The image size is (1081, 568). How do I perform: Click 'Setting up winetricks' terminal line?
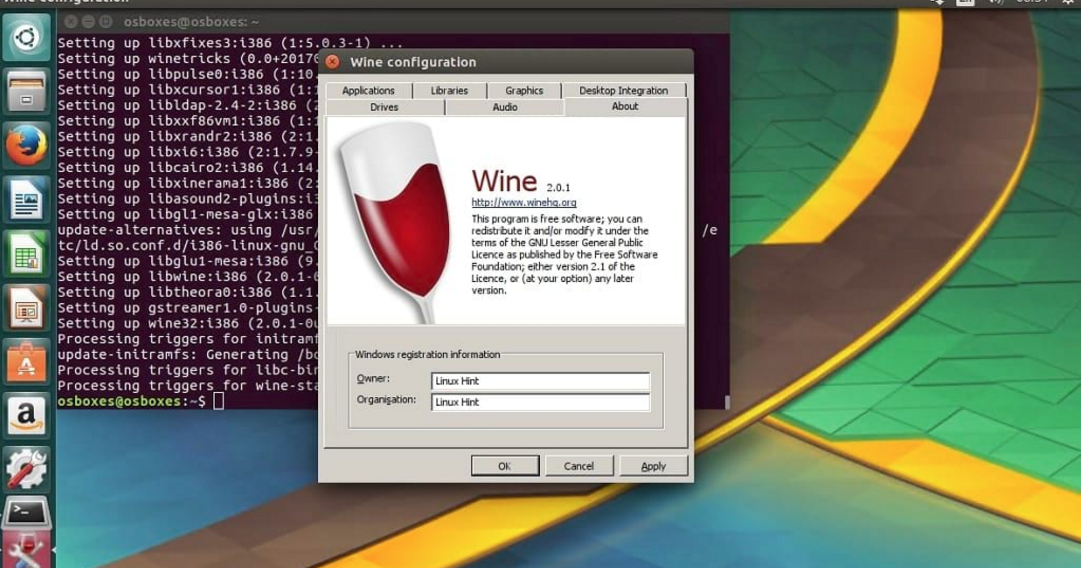point(186,59)
